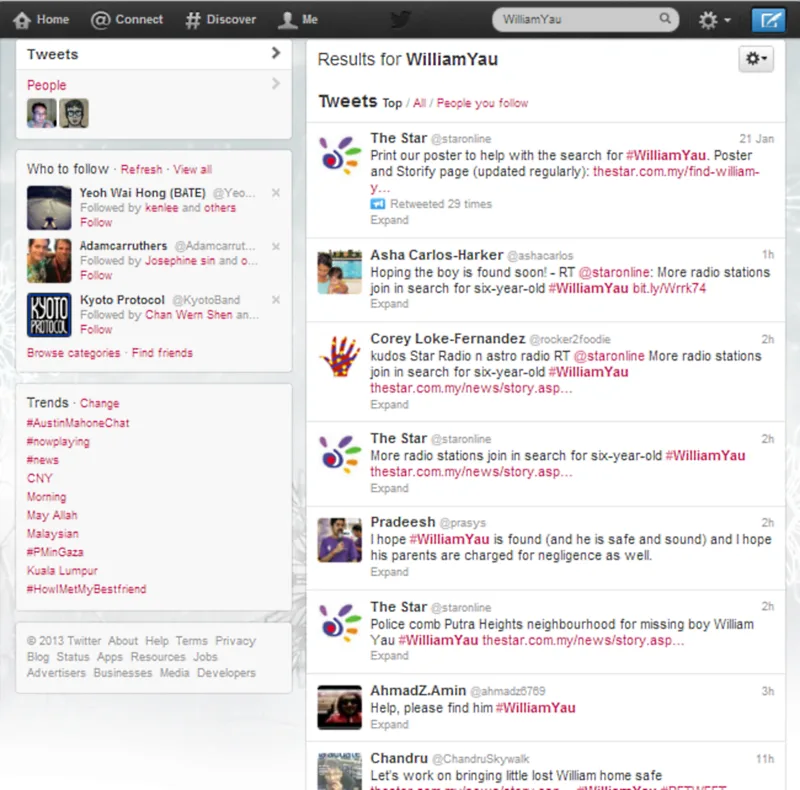
Task: Click the search box containing WilliamYau
Action: tap(575, 19)
